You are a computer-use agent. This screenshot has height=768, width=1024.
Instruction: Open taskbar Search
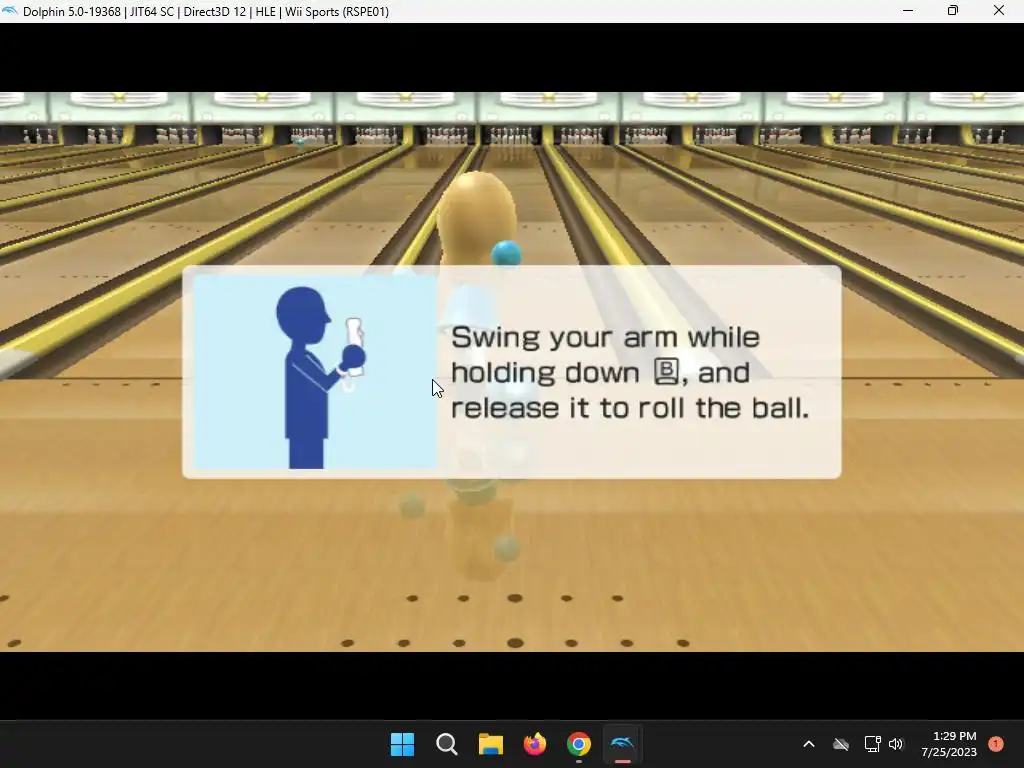coord(447,744)
